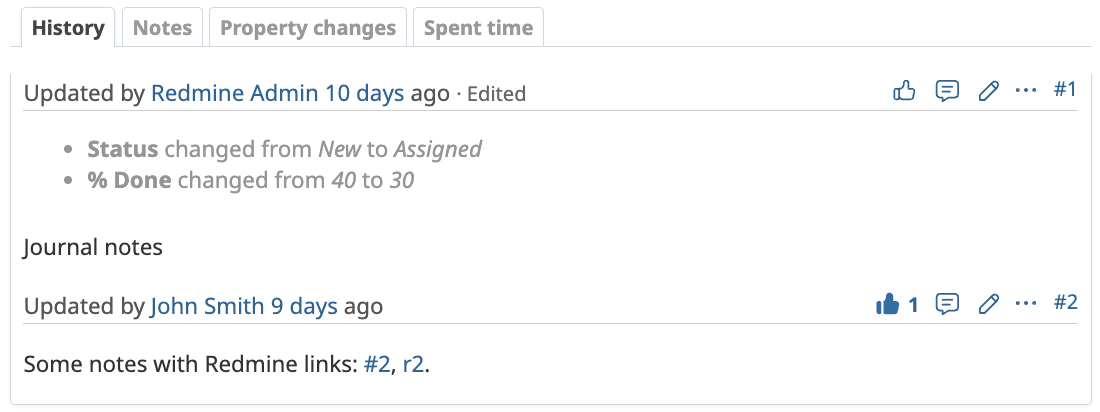The image size is (1100, 412).
Task: Remove like on John Smith's note
Action: coord(888,305)
